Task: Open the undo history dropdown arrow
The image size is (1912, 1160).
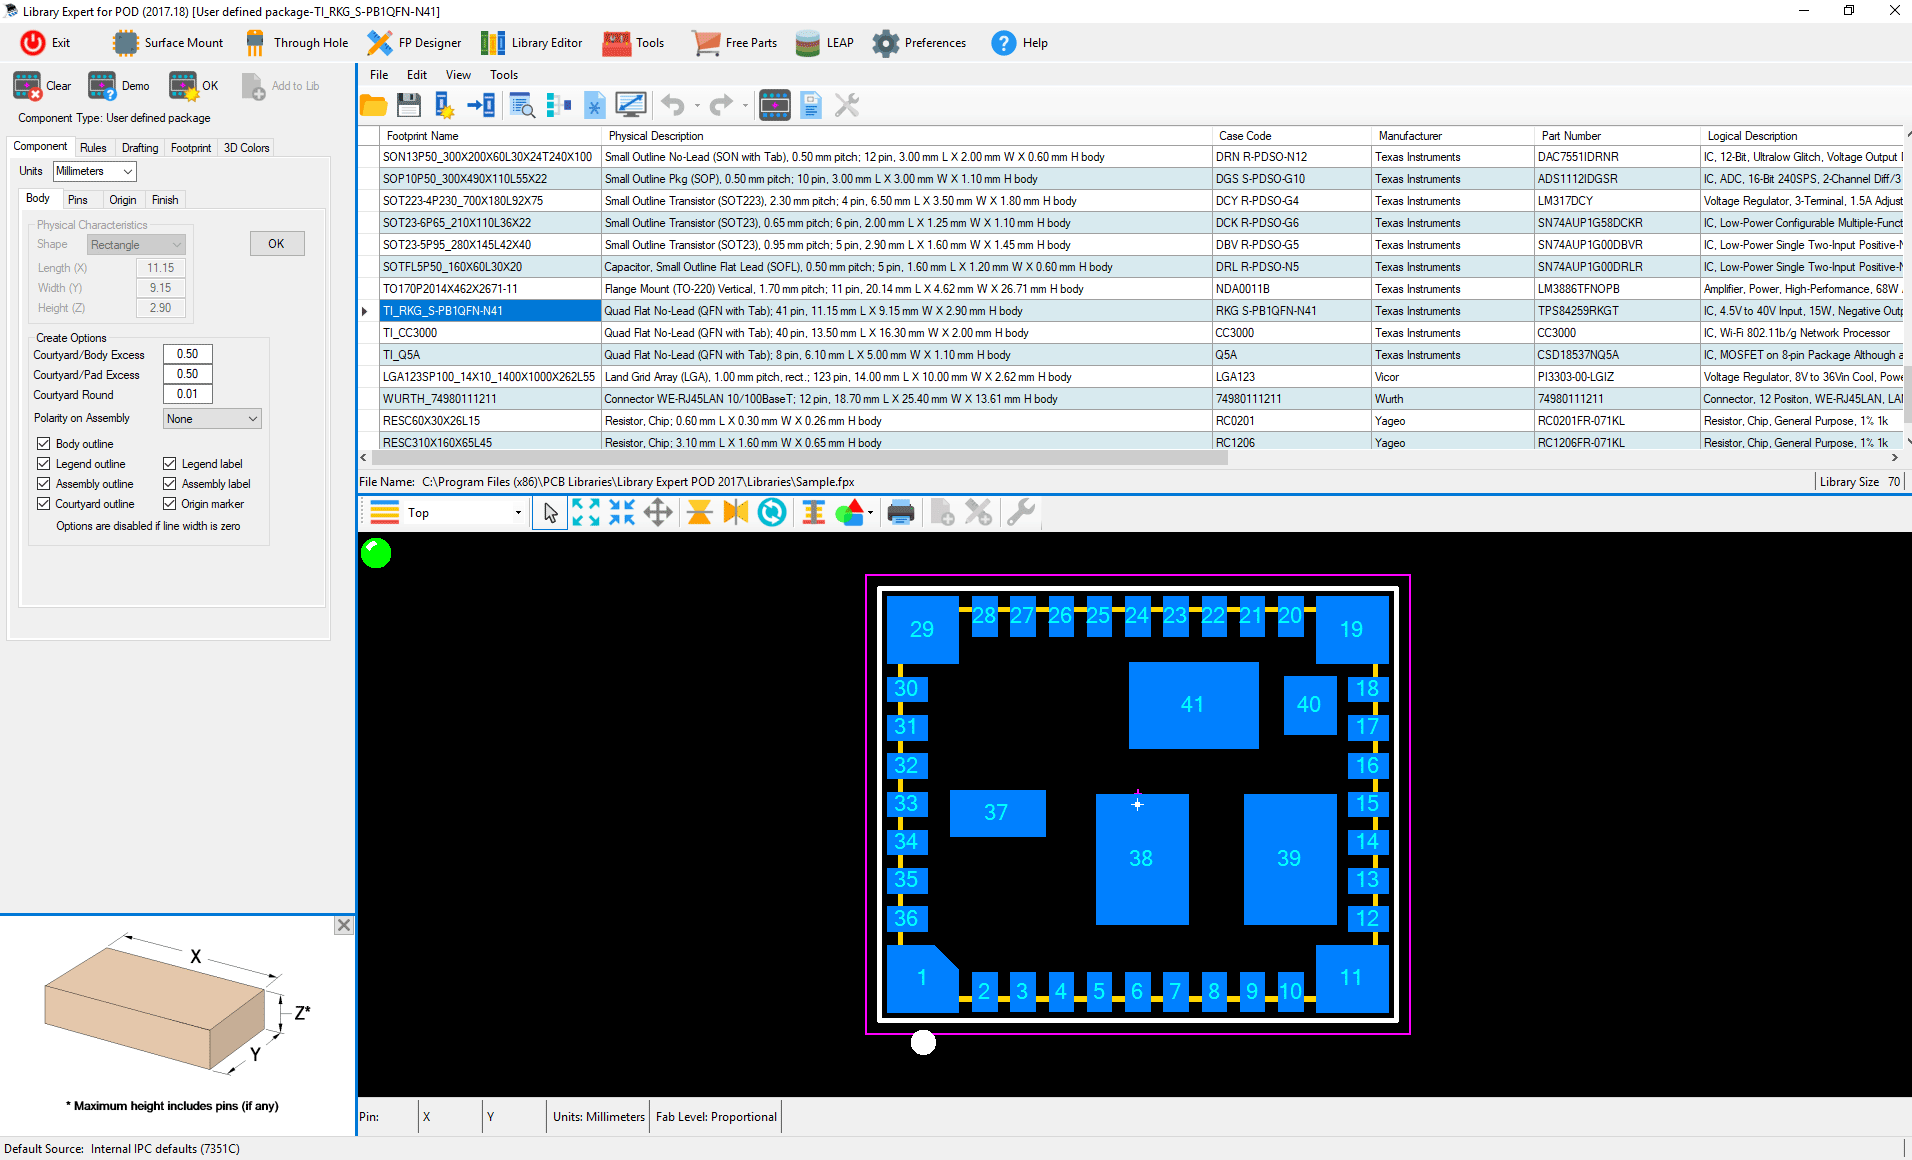Action: coord(697,106)
